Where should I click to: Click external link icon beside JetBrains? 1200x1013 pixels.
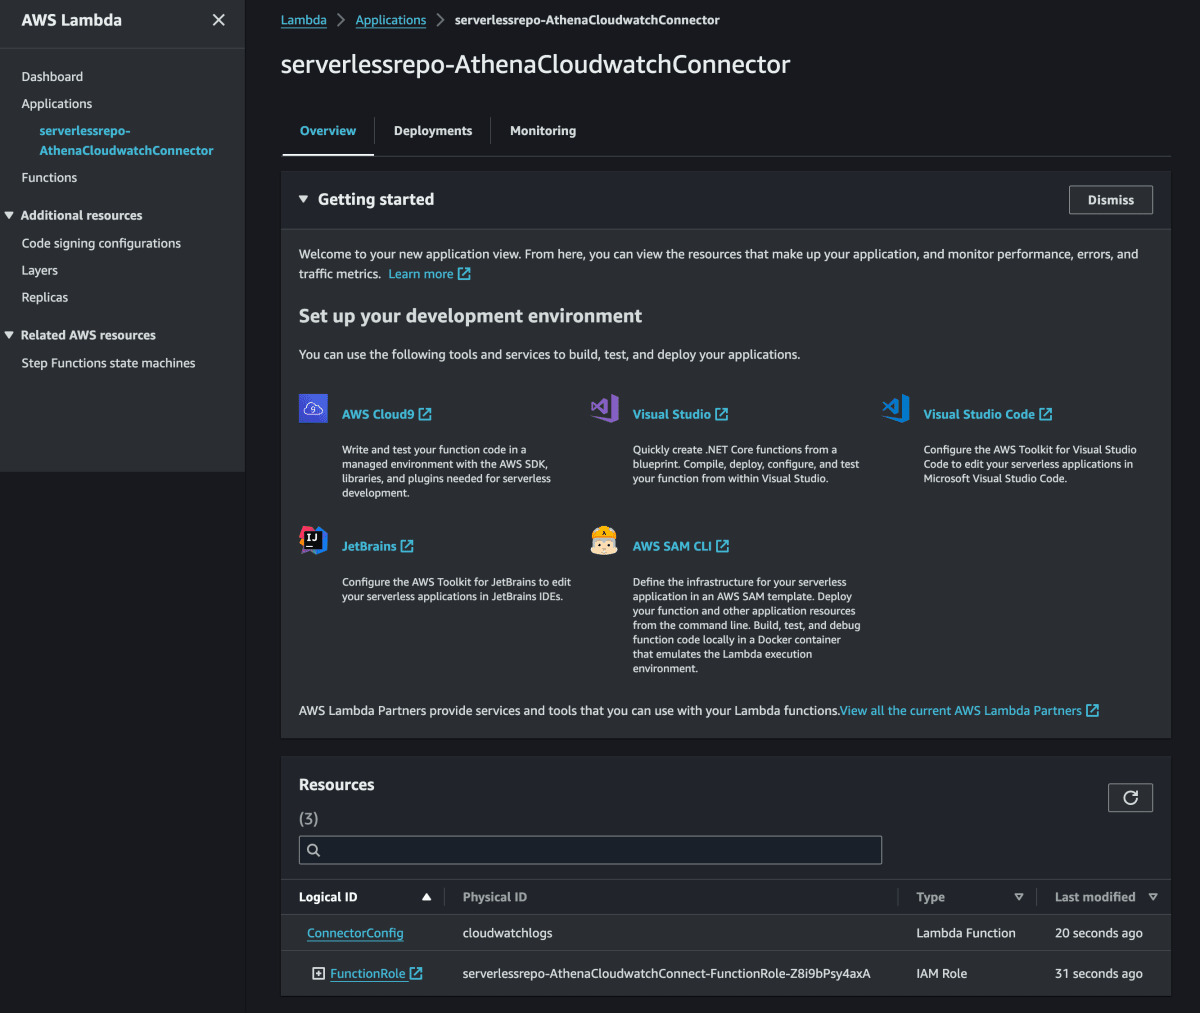click(x=407, y=546)
